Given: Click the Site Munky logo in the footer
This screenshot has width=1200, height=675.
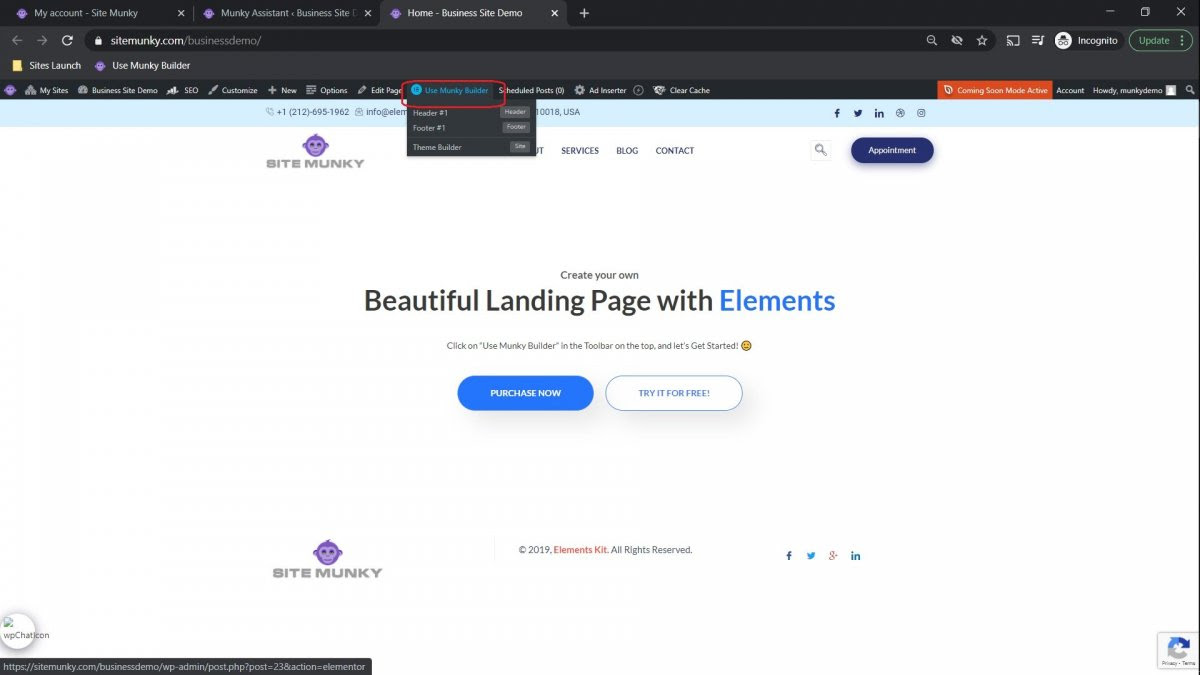Looking at the screenshot, I should tap(327, 559).
